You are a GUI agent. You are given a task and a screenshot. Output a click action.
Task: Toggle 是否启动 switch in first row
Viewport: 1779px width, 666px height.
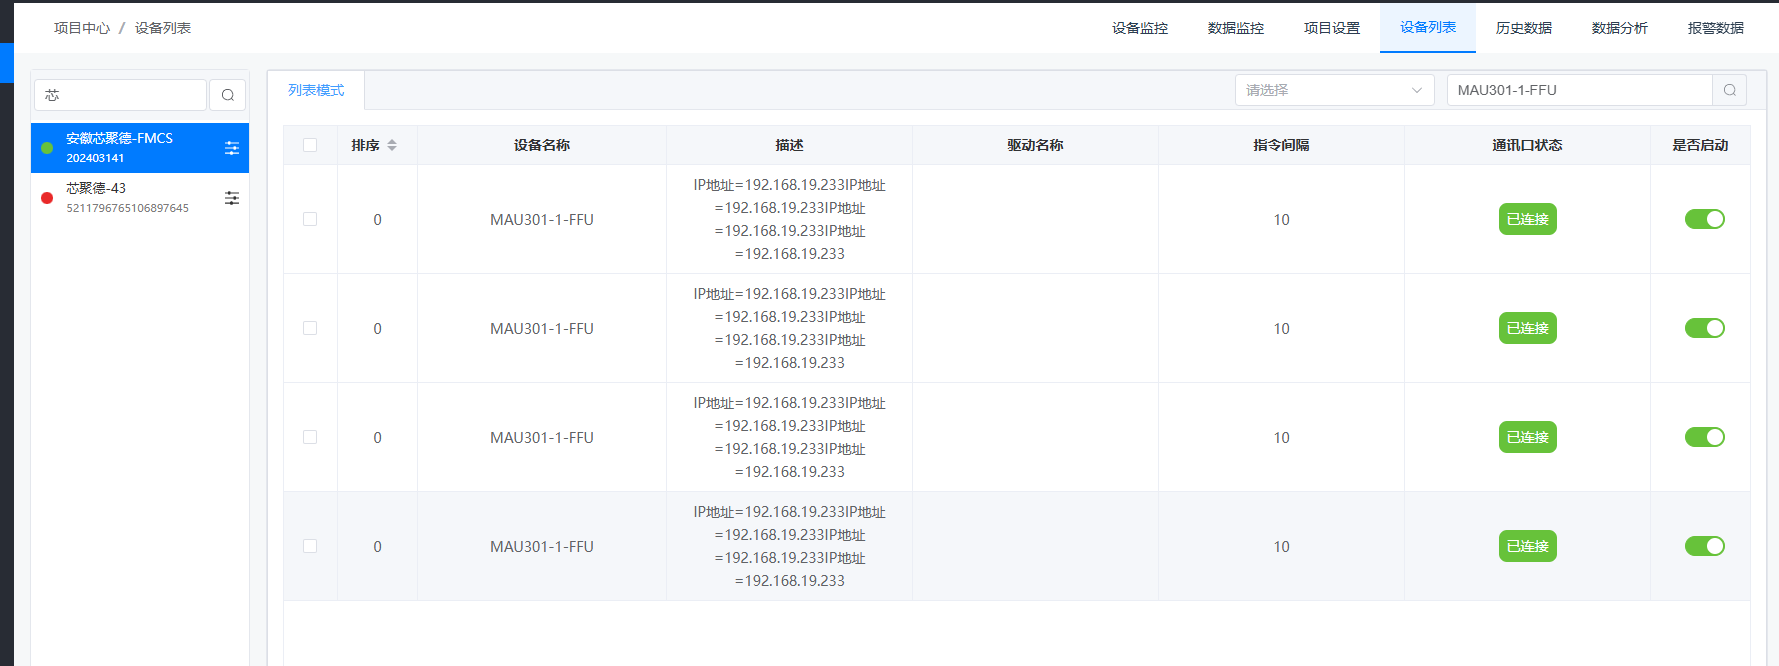click(x=1705, y=219)
